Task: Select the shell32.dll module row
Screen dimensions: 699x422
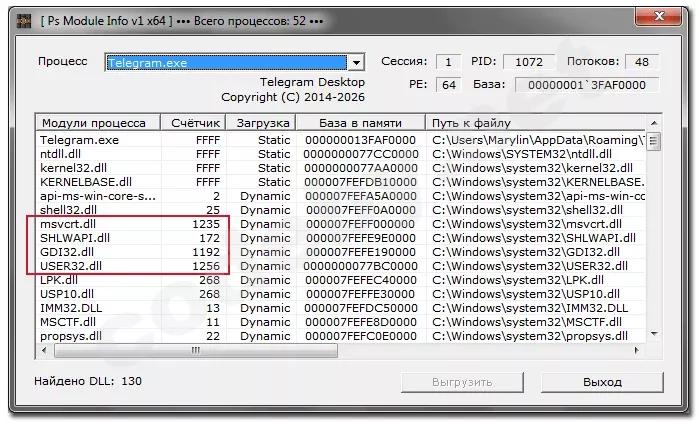Action: pyautogui.click(x=341, y=210)
